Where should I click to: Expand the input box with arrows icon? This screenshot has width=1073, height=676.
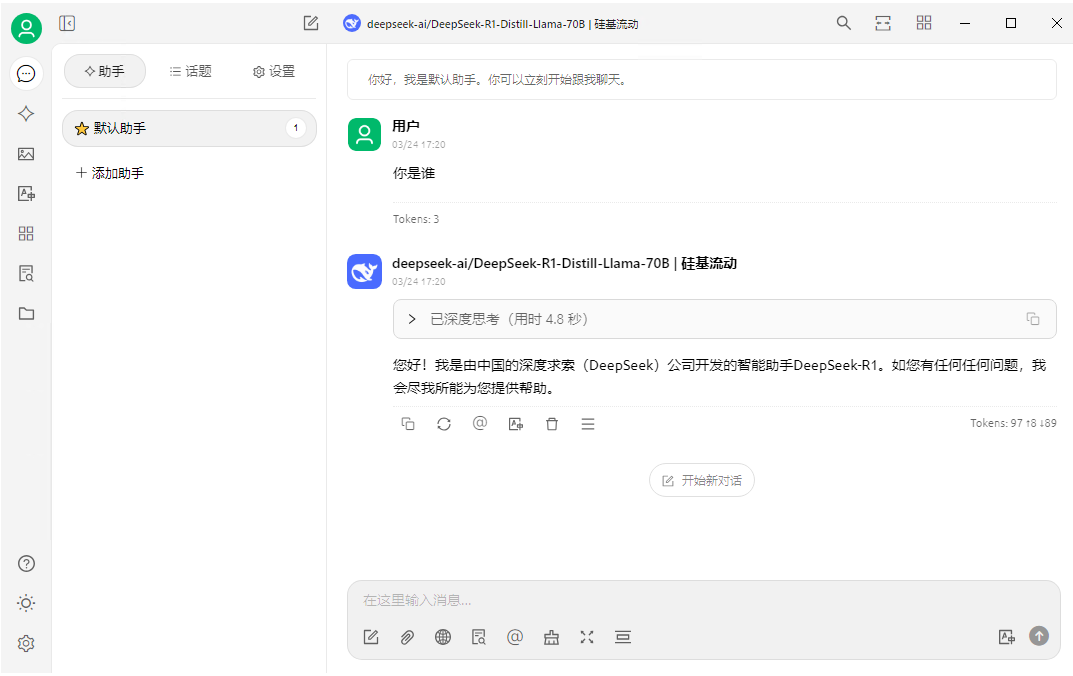pos(587,637)
